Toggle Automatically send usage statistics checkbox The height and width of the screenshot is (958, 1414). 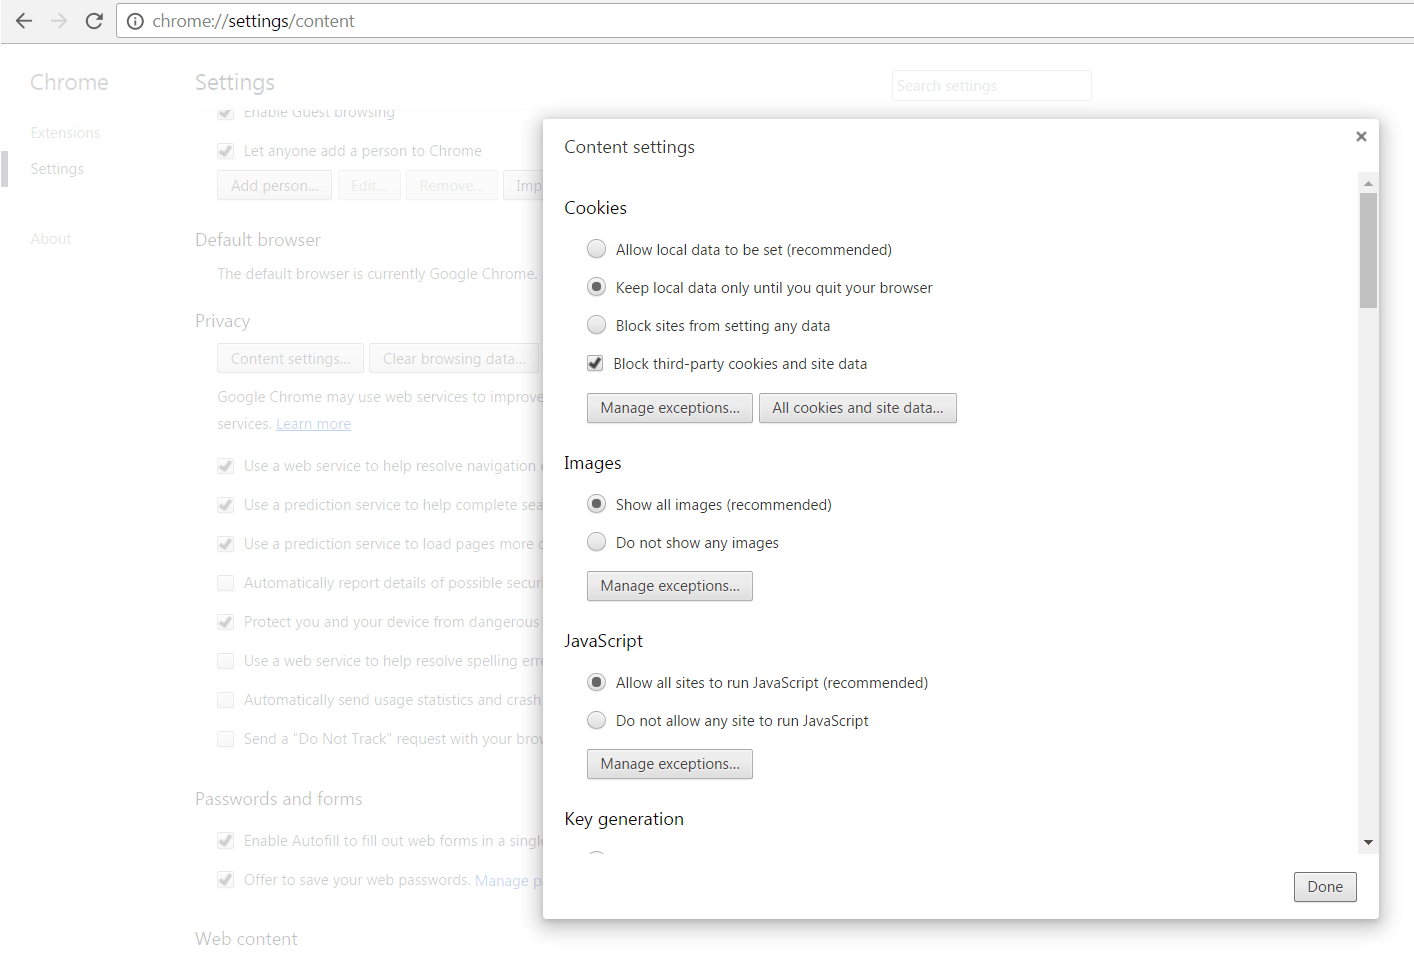225,700
